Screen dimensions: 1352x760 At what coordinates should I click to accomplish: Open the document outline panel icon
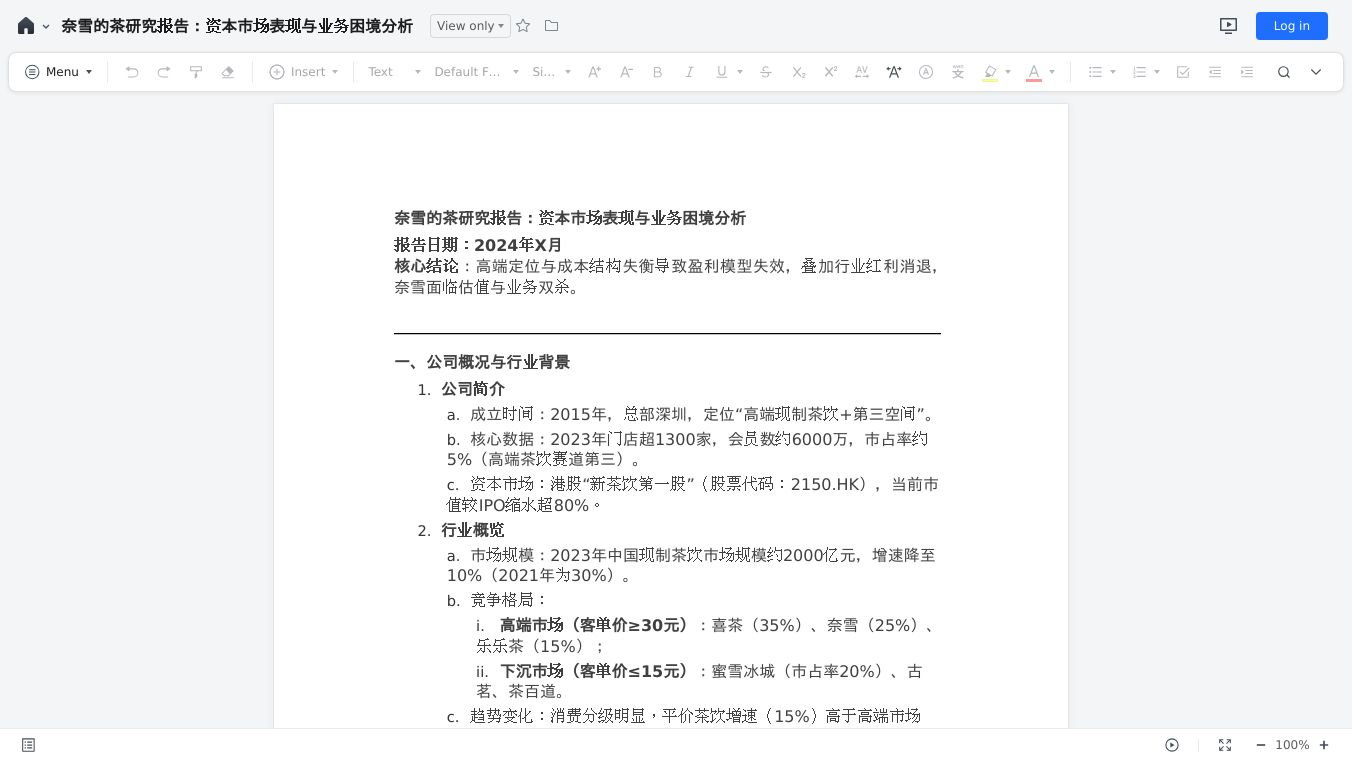coord(29,745)
